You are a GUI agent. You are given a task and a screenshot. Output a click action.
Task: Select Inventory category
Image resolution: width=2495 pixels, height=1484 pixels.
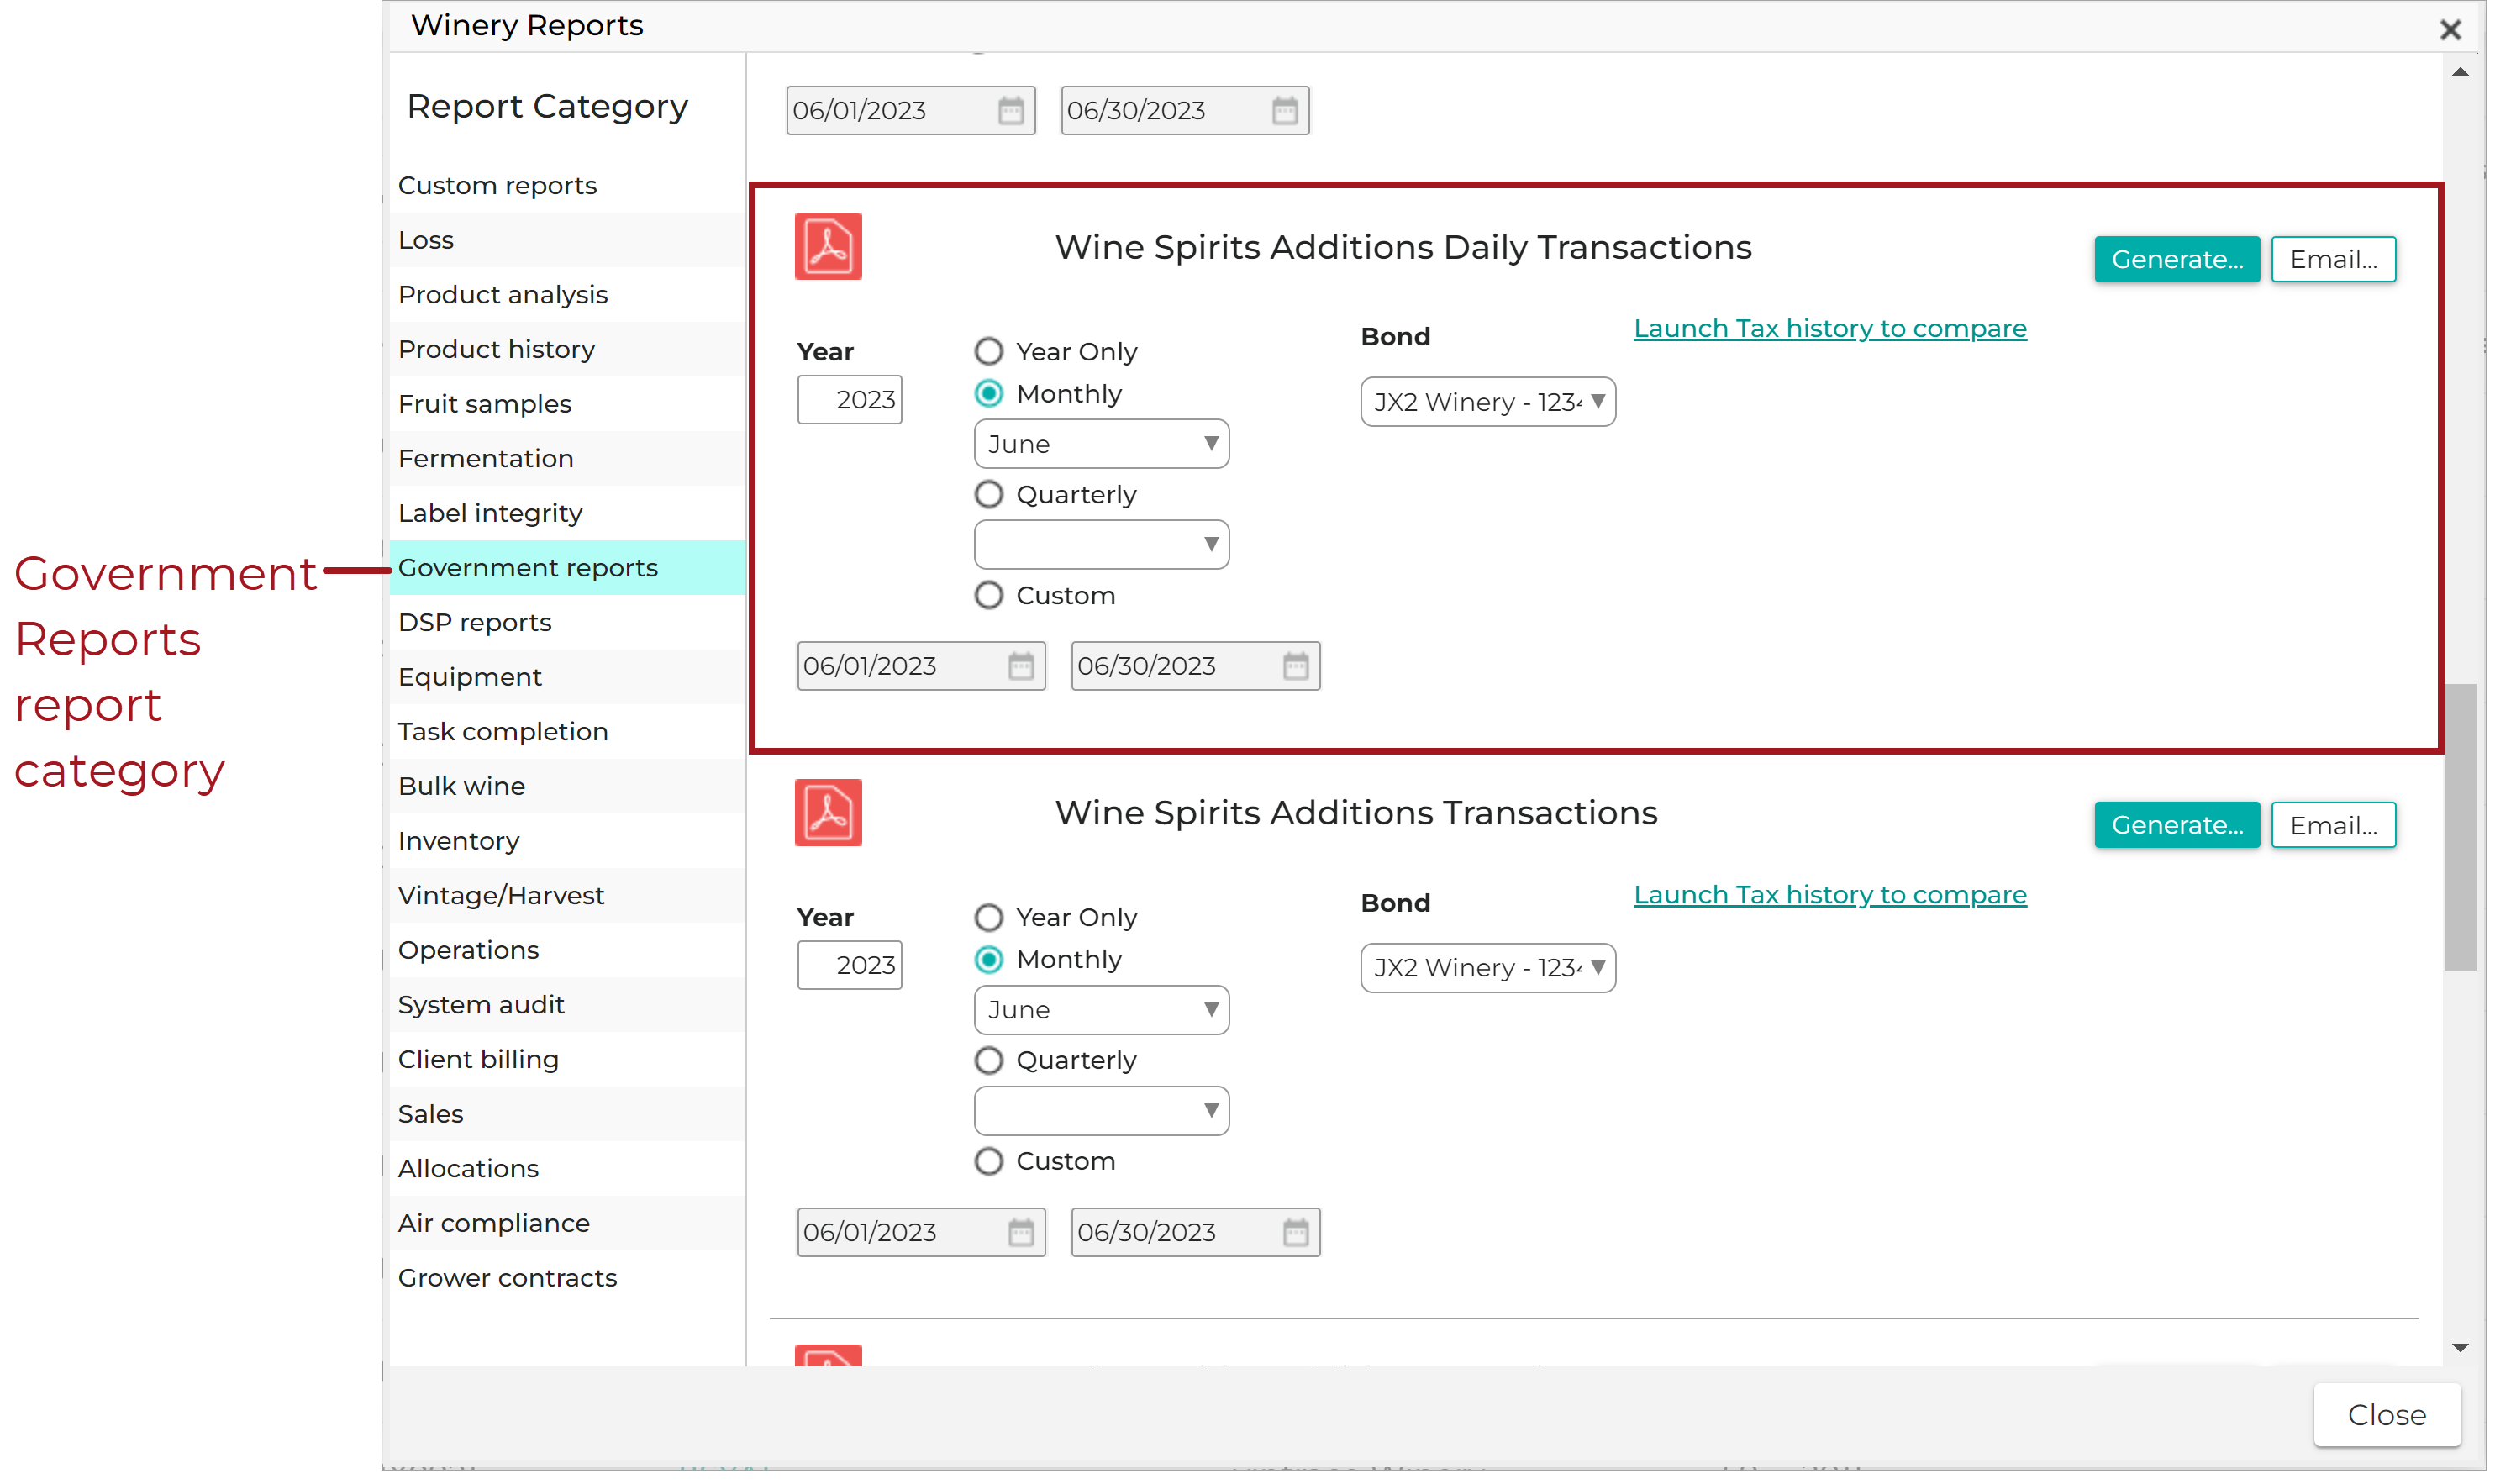pos(567,841)
